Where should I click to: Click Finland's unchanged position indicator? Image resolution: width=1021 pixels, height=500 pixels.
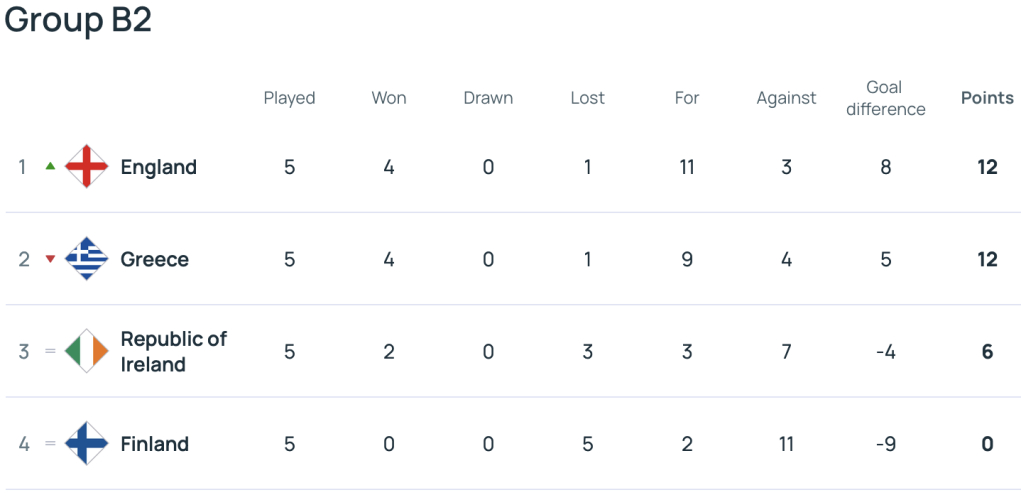(50, 444)
